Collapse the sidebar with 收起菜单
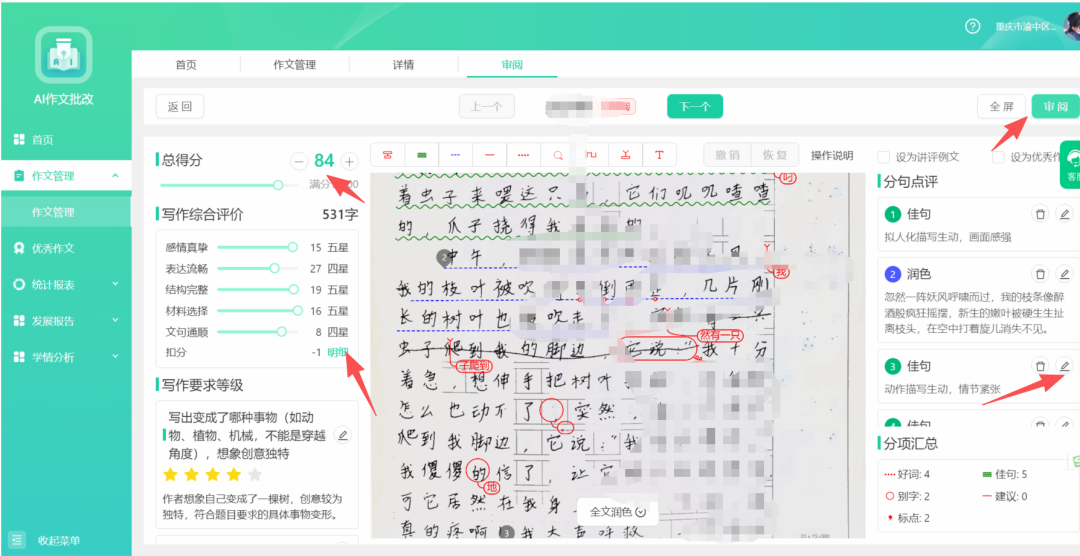 pos(47,540)
